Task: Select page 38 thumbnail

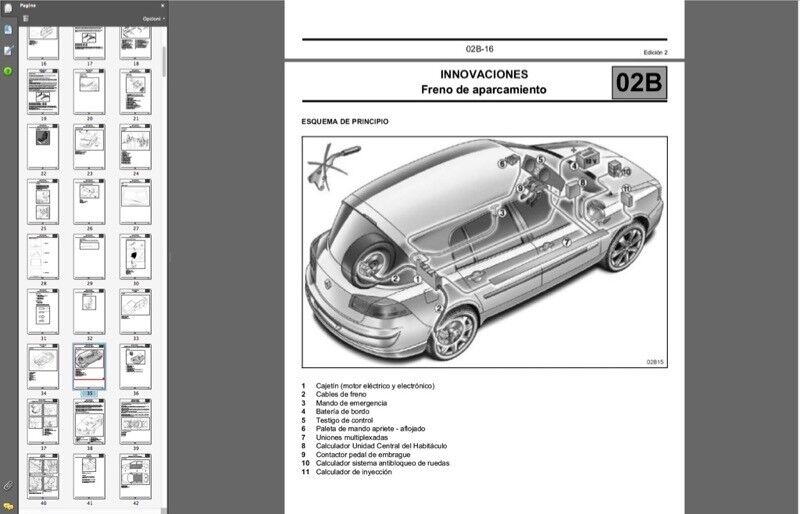Action: click(89, 422)
